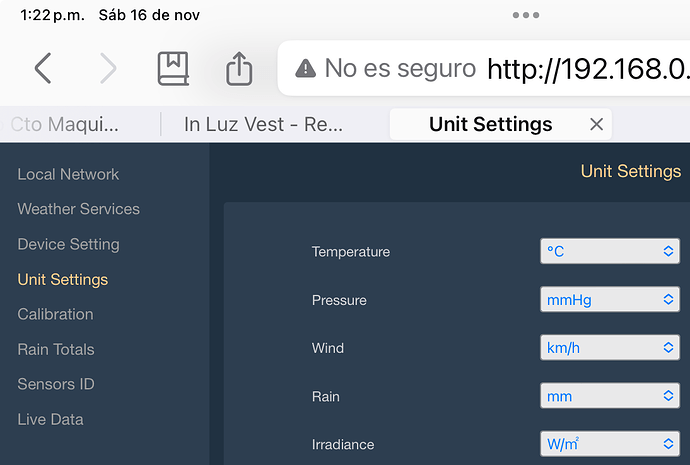Viewport: 690px width, 465px height.
Task: Change the Rain unit selector
Action: [x=610, y=396]
